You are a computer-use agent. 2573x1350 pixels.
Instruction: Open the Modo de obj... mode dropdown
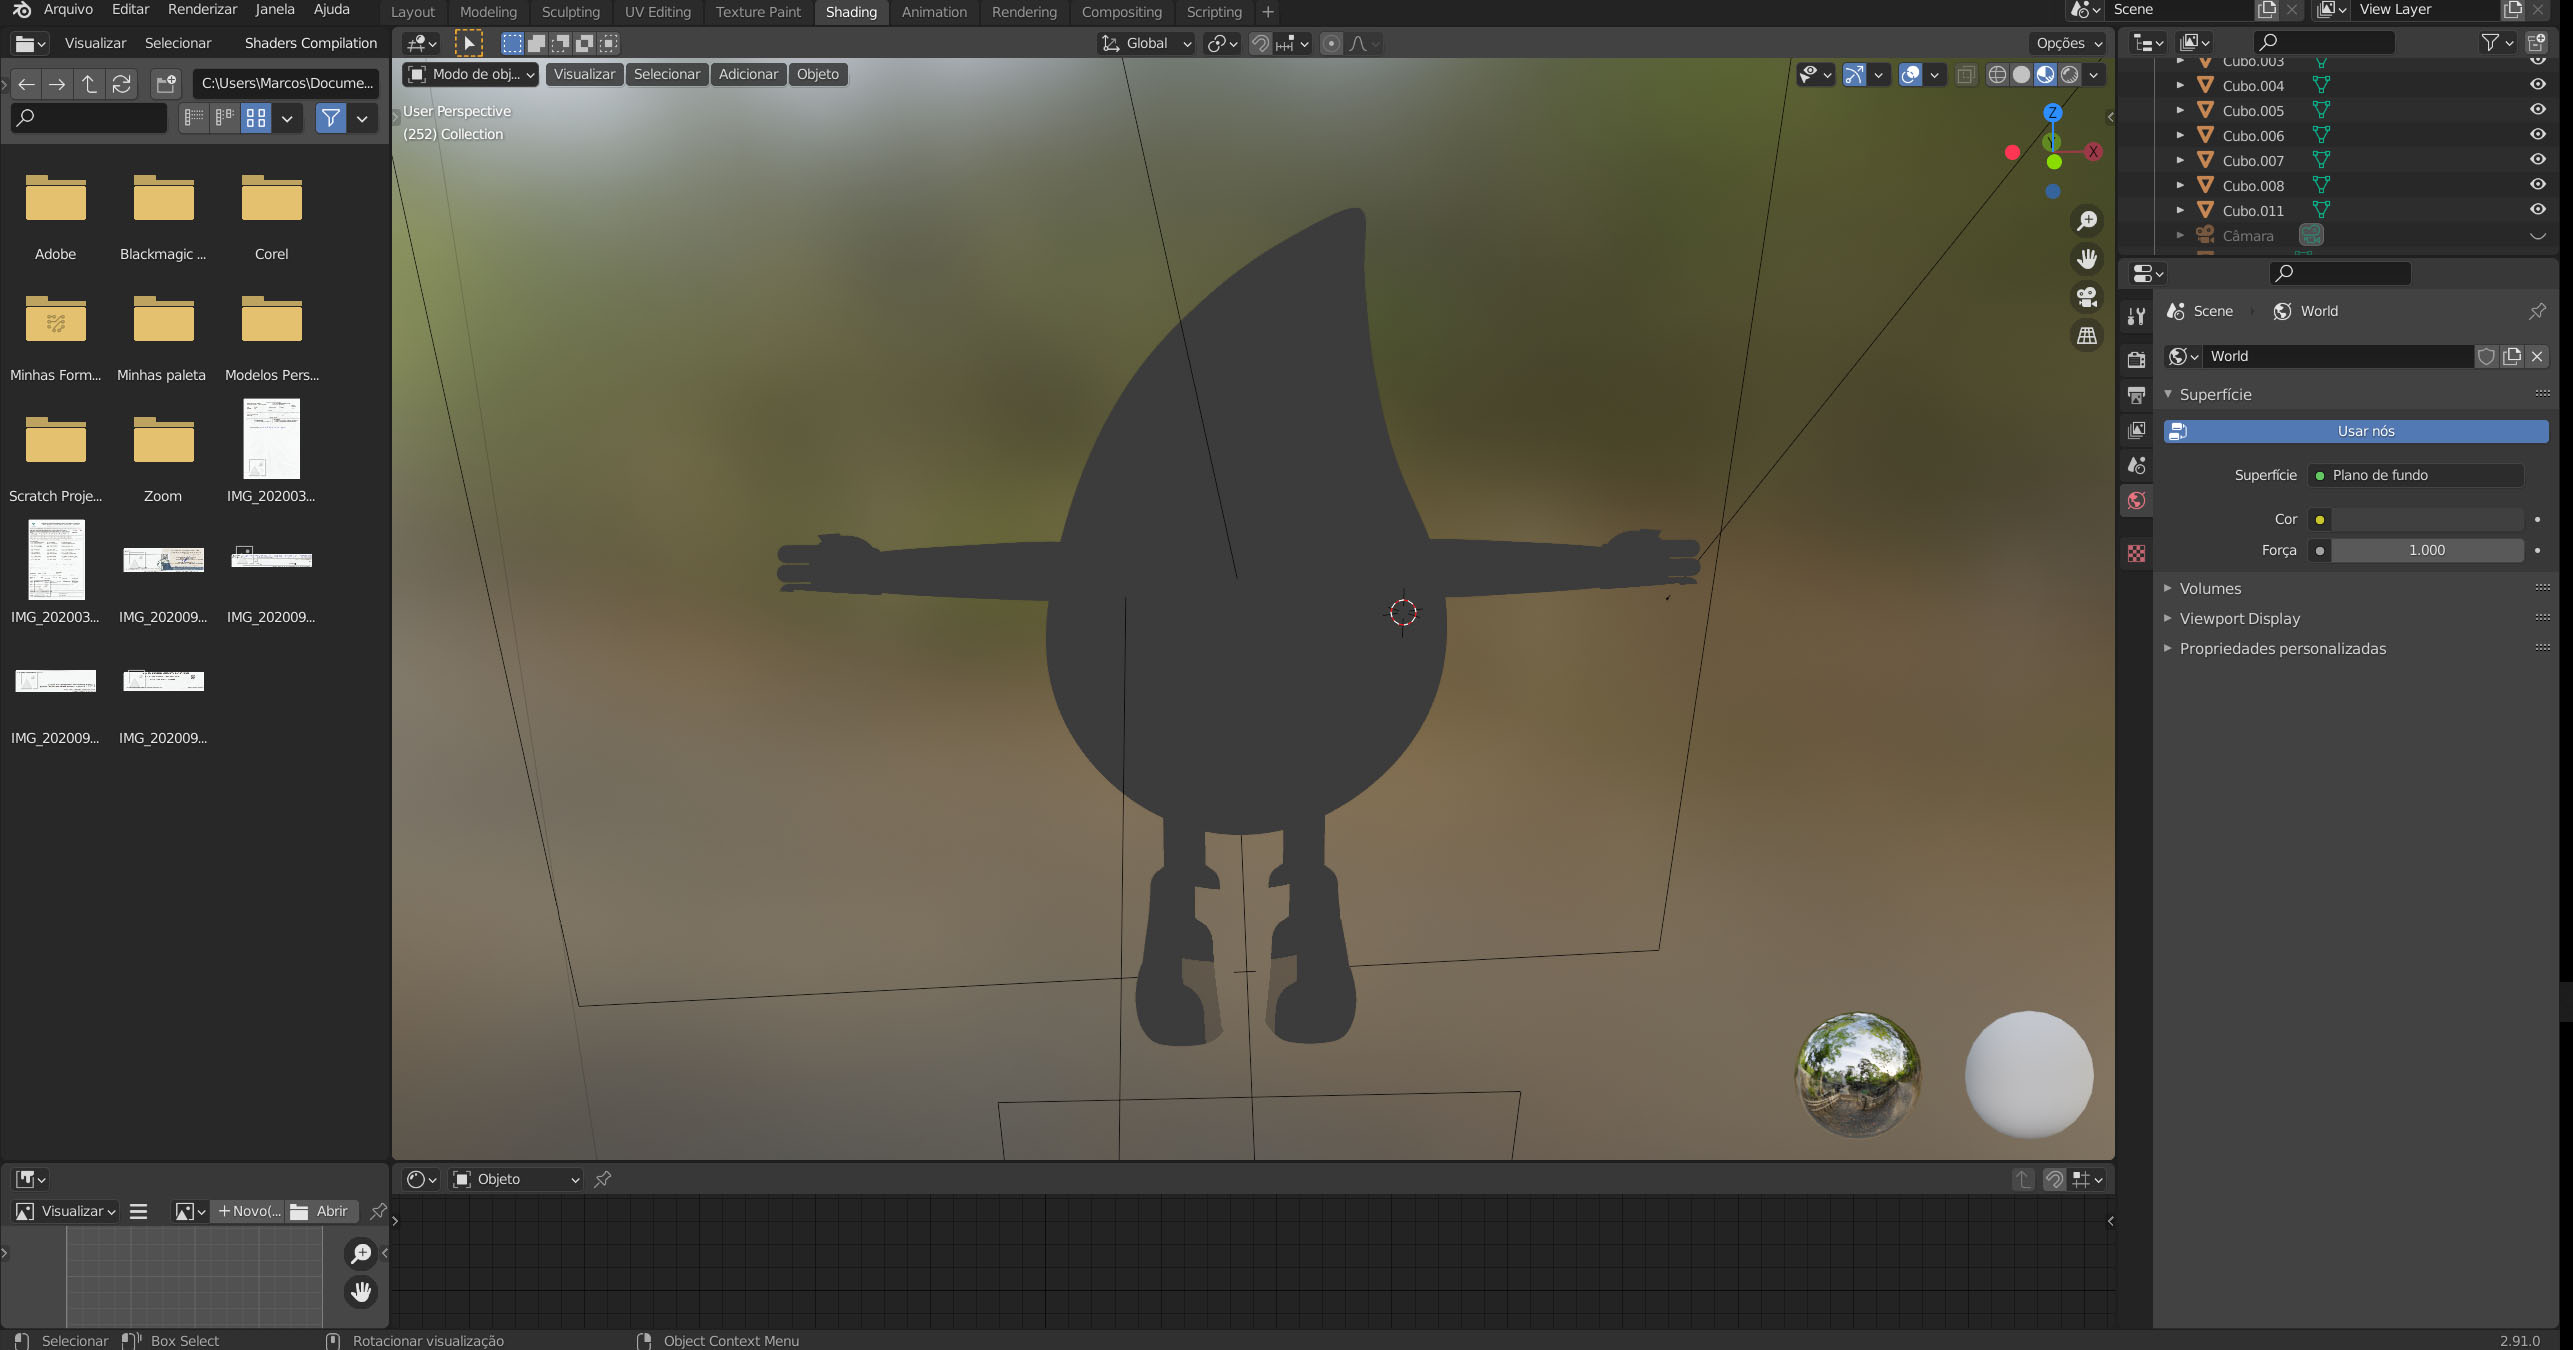471,74
